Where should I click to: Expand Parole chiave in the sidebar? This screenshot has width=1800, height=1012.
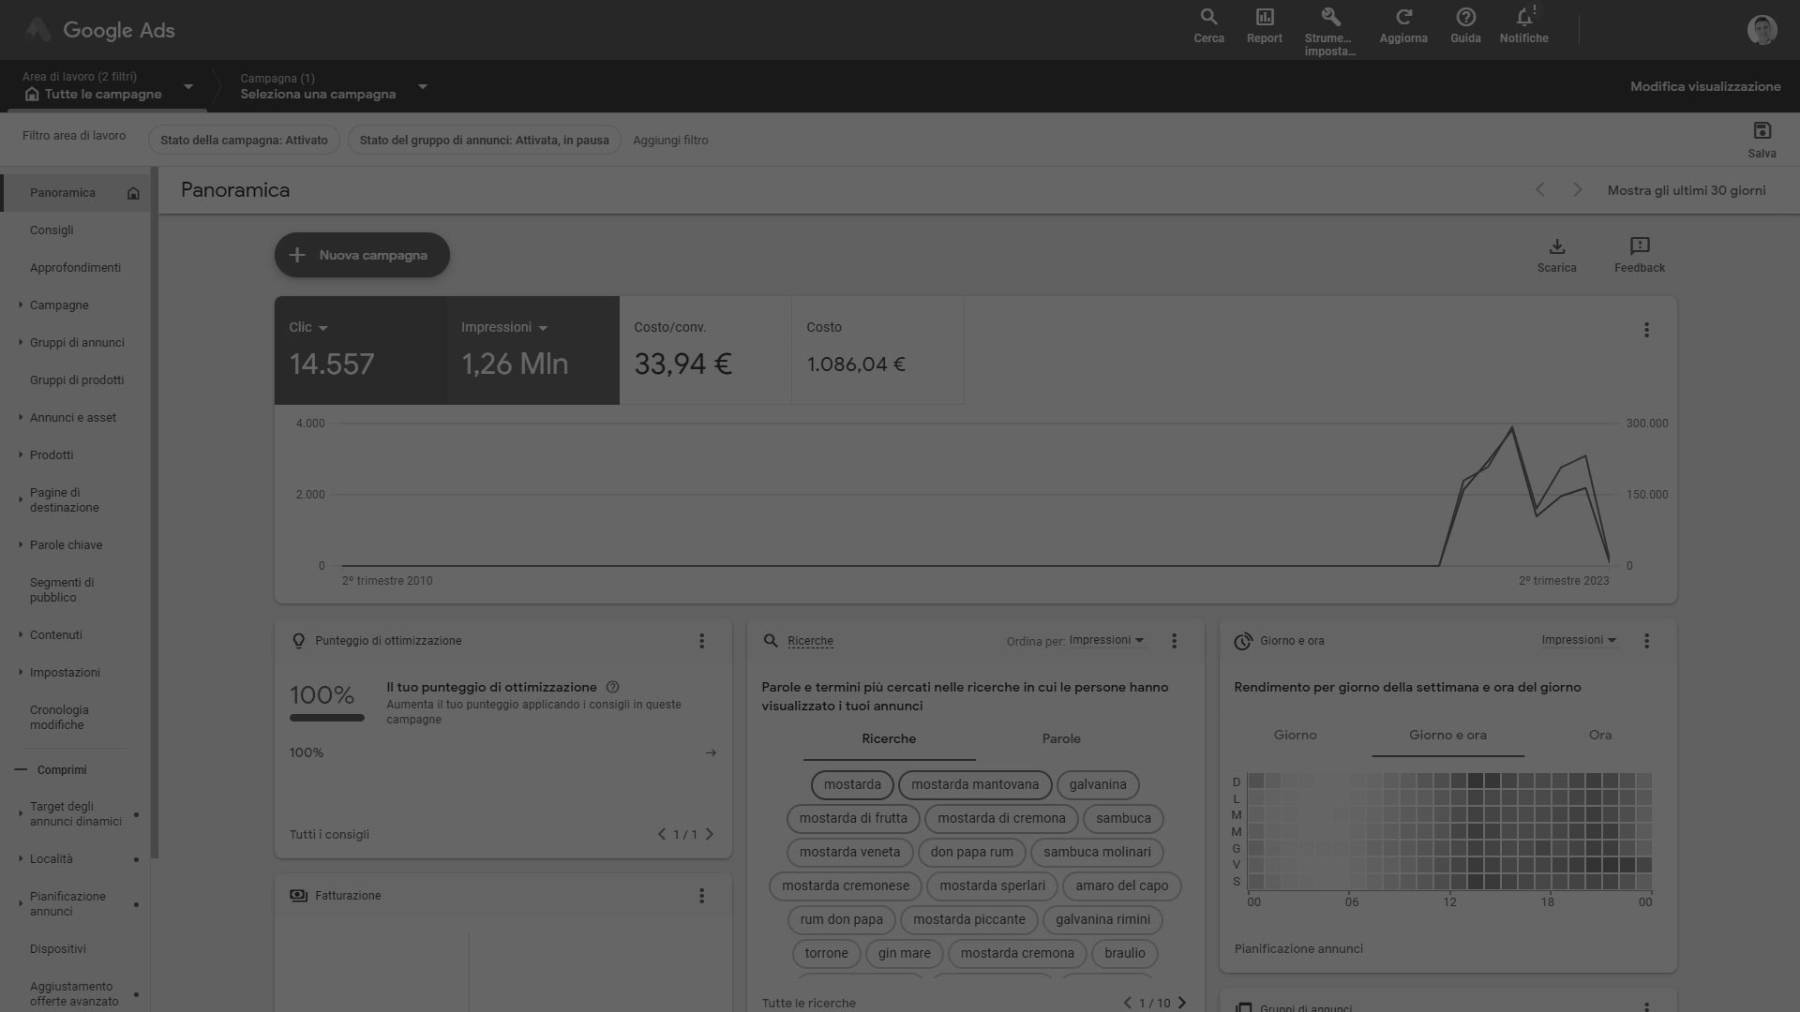pos(20,545)
